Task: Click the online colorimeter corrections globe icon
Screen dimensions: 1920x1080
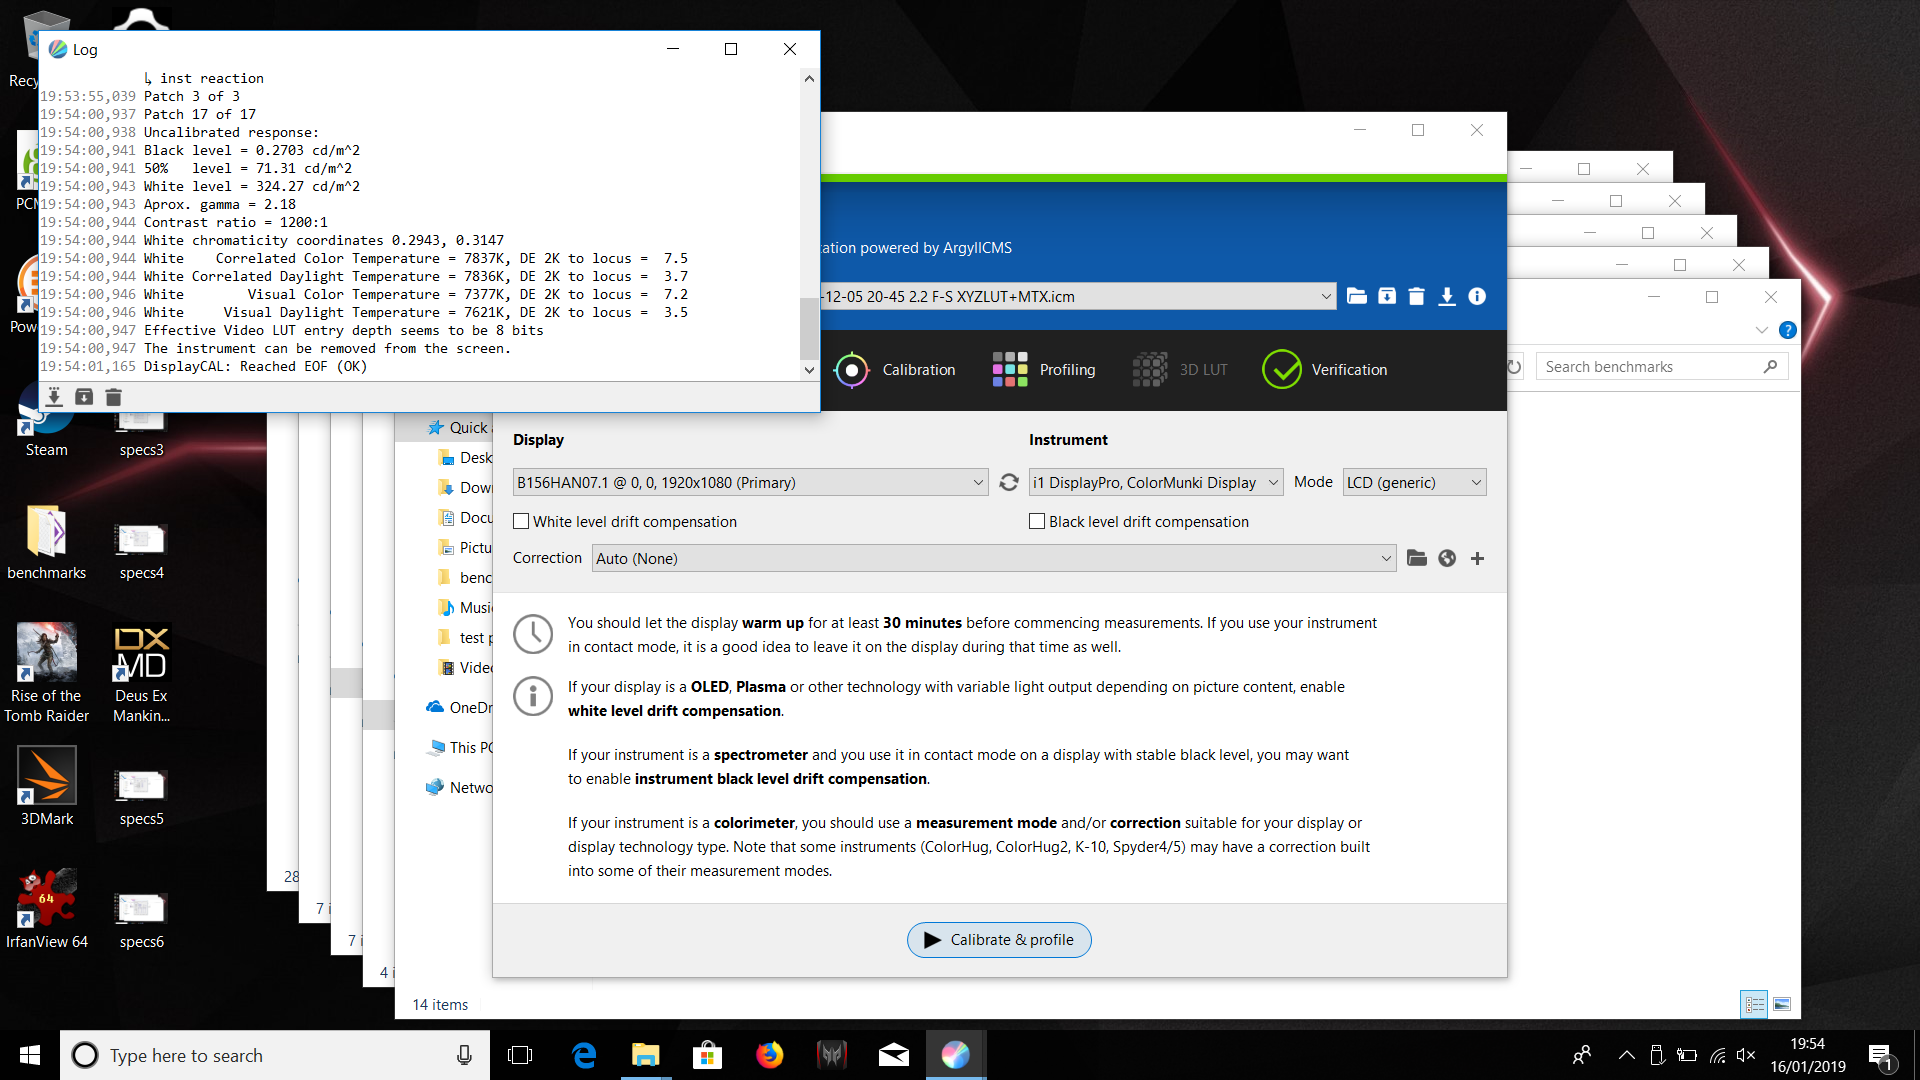Action: point(1447,558)
